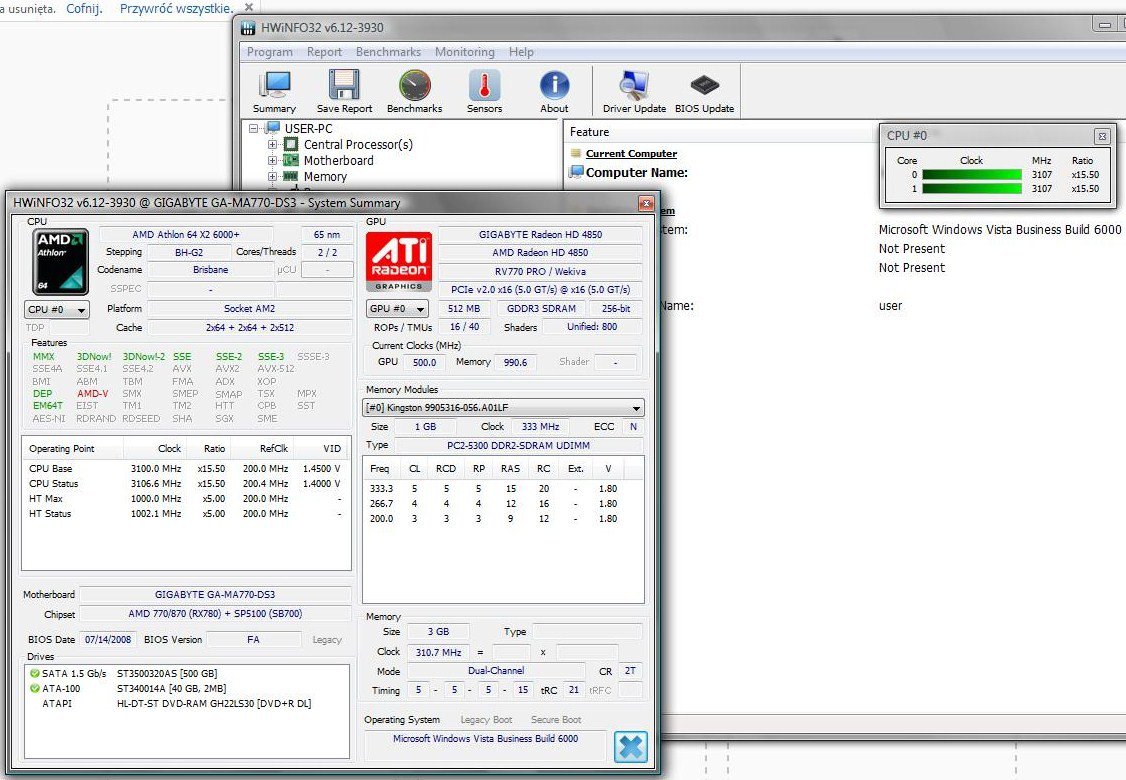Image resolution: width=1126 pixels, height=780 pixels.
Task: Open the Report menu
Action: [324, 52]
